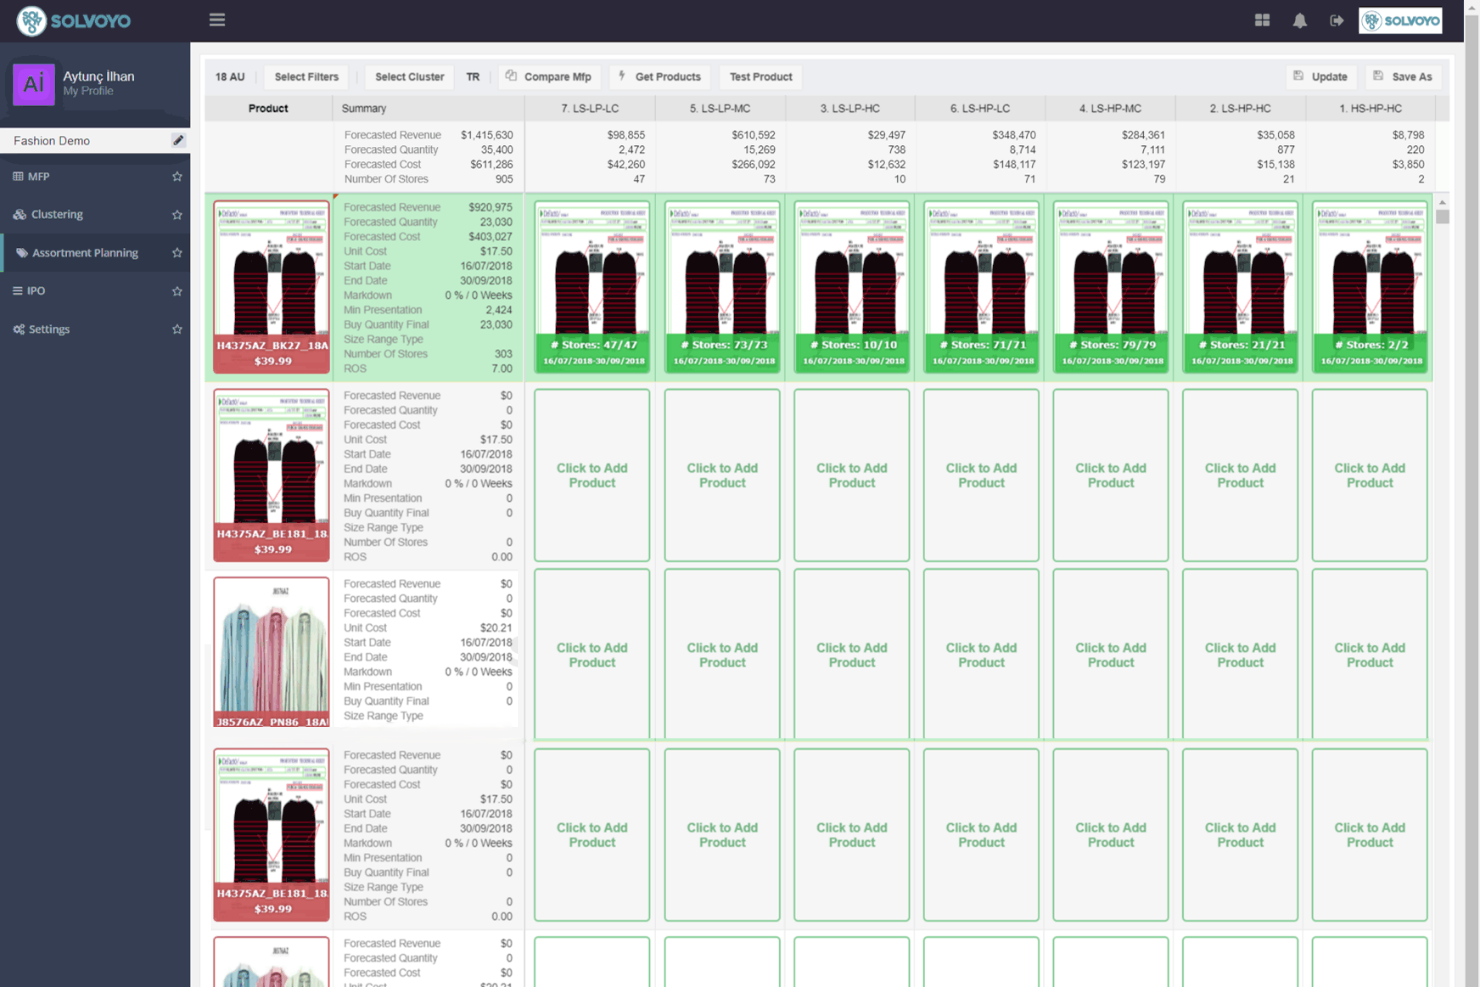
Task: Click the Ai profile avatar
Action: tap(33, 84)
